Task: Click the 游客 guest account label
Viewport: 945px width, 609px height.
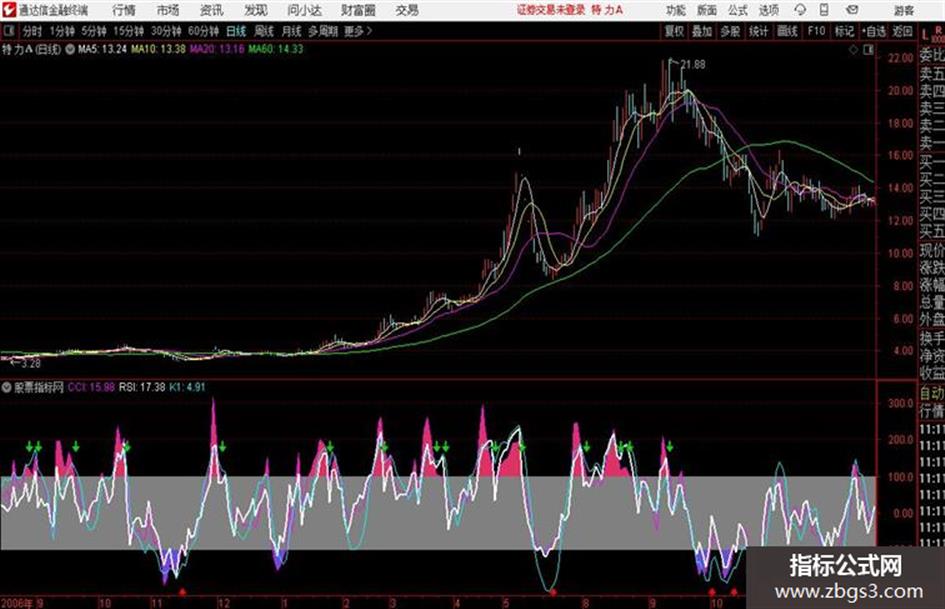Action: point(903,10)
